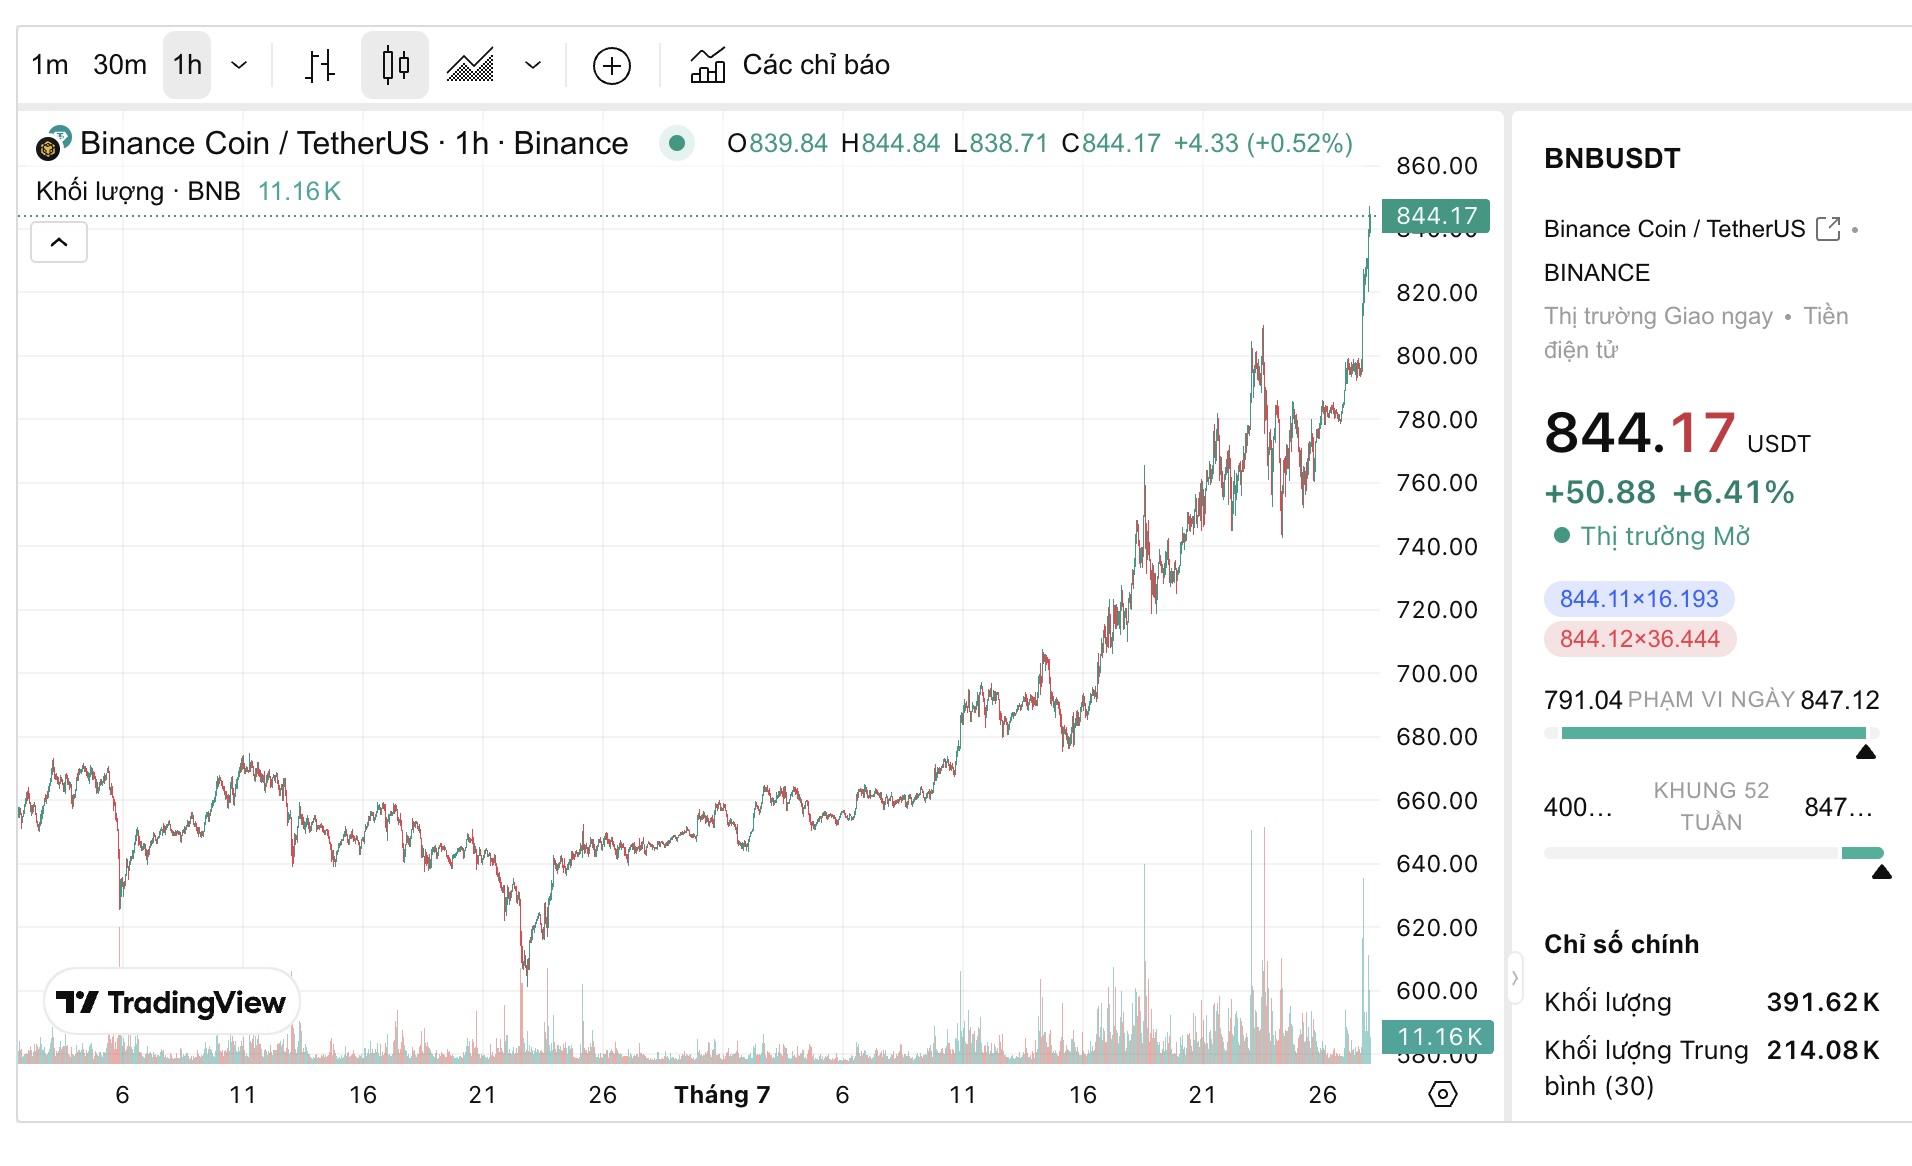Open the timeframe dropdown arrow

[x=239, y=65]
